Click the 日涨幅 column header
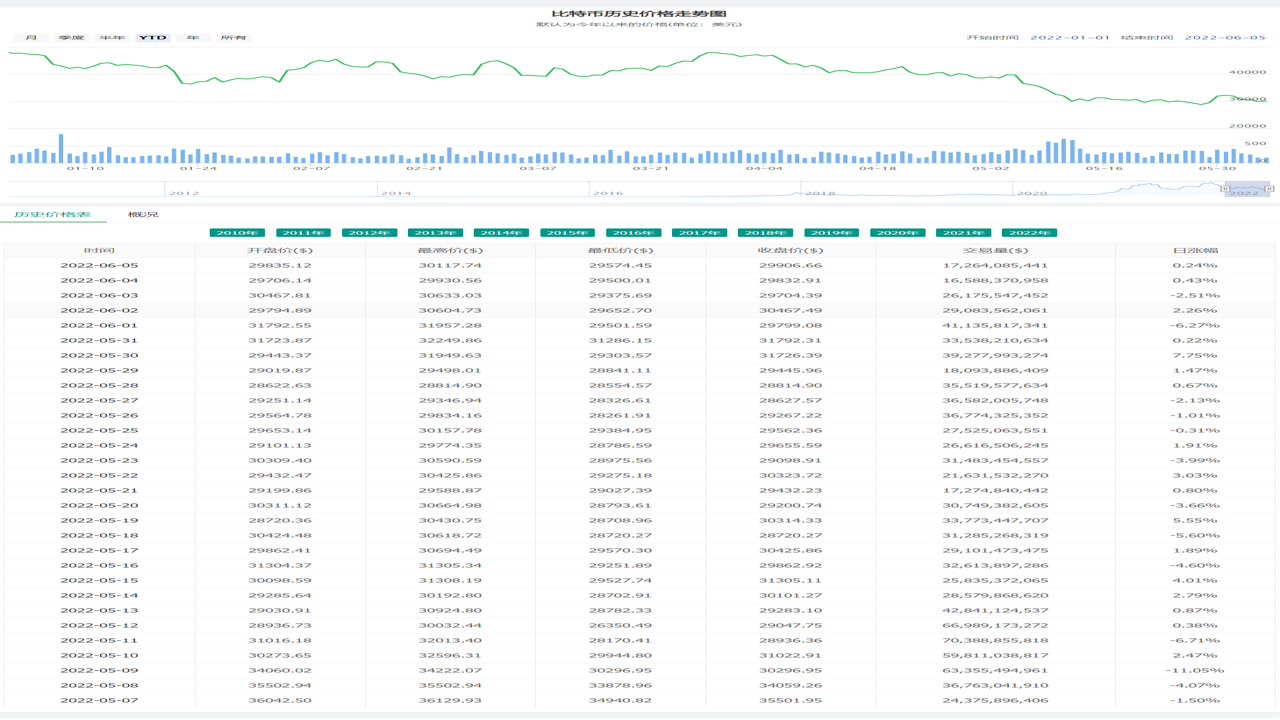Viewport: 1280px width, 720px height. pos(1195,251)
